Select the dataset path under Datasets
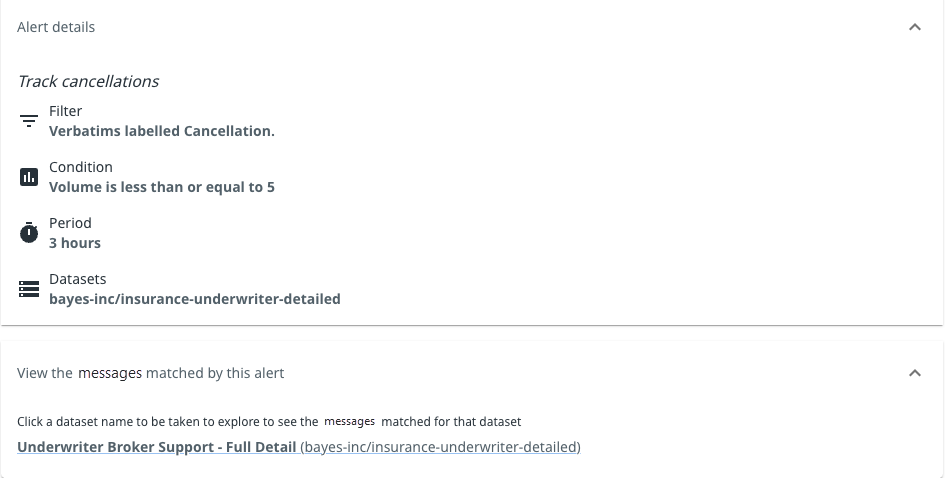Viewport: 945px width, 478px height. click(194, 299)
